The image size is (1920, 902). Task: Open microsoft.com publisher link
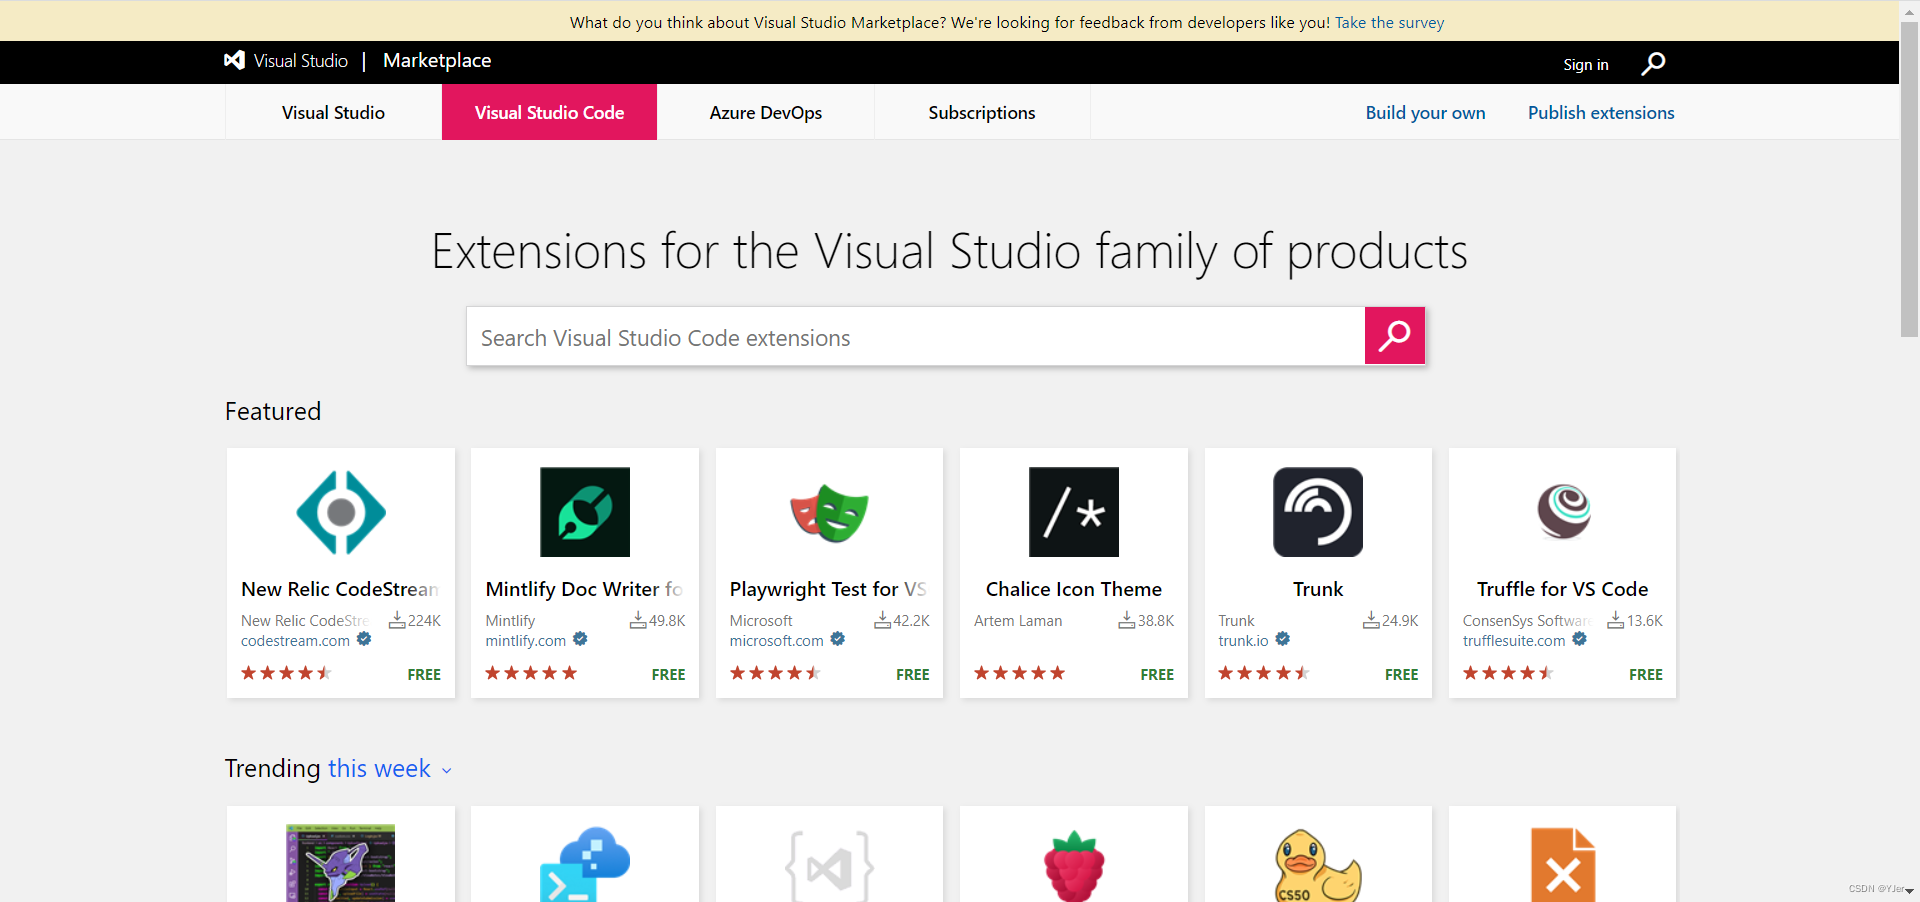click(x=777, y=641)
